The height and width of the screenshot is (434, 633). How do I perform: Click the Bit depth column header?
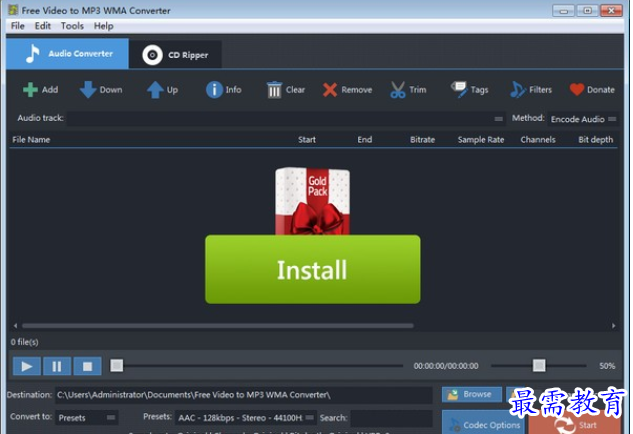(595, 140)
